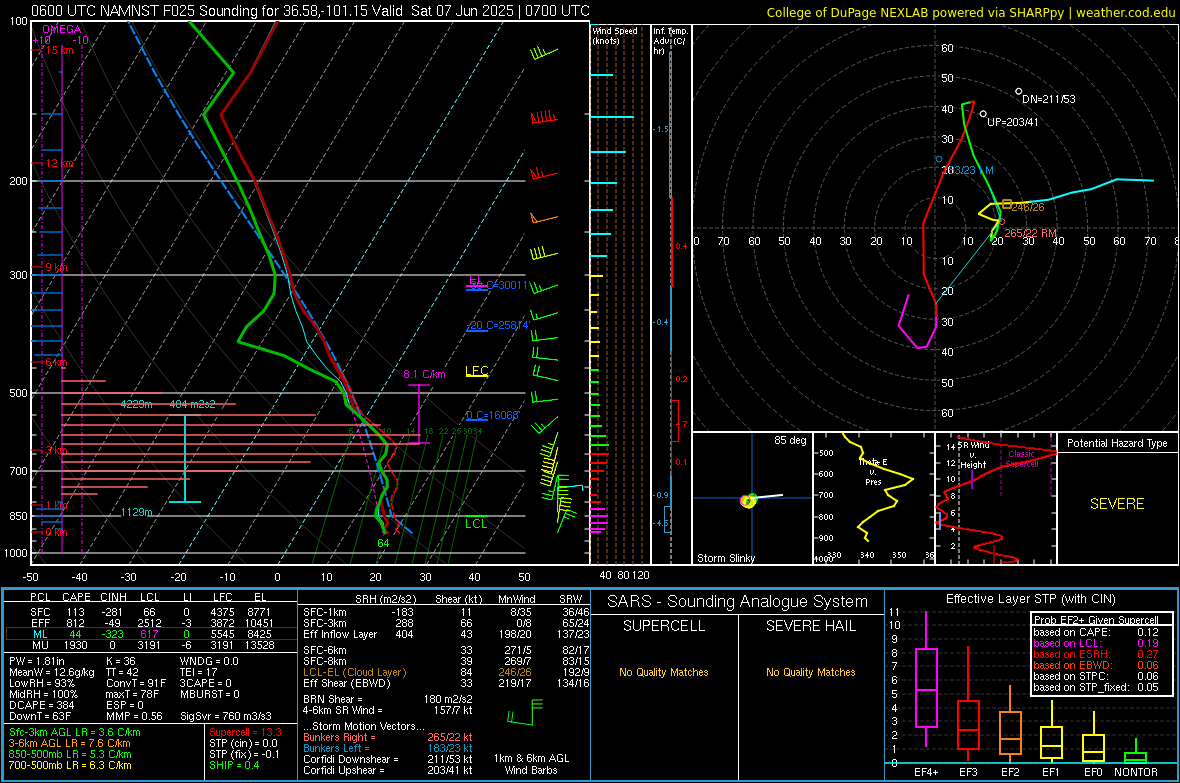Click the green 'SHIP = 0.4' value

pyautogui.click(x=234, y=765)
